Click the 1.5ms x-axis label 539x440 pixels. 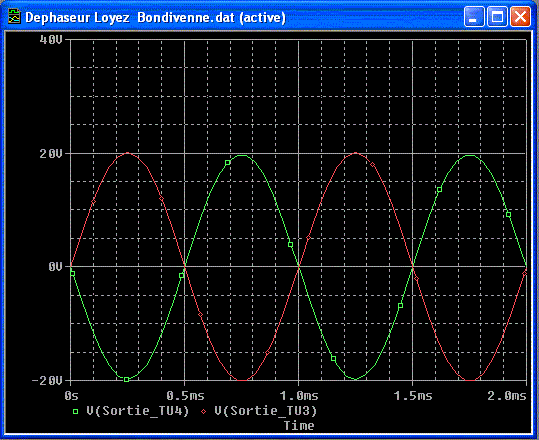pyautogui.click(x=413, y=396)
